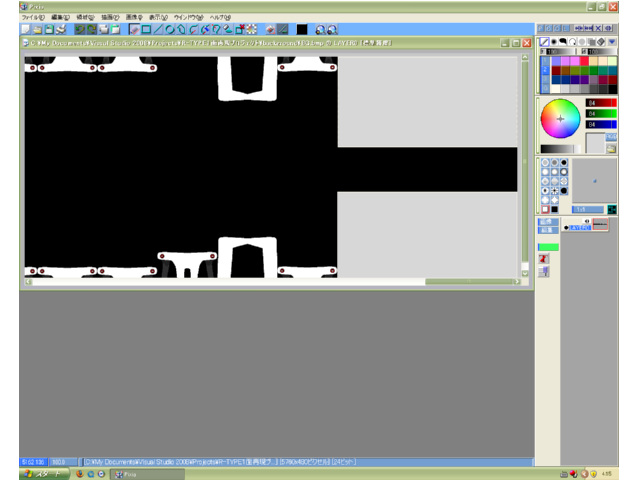Click the first magnifier zoom icon
Viewport: 640px width, 480px height.
320,29
